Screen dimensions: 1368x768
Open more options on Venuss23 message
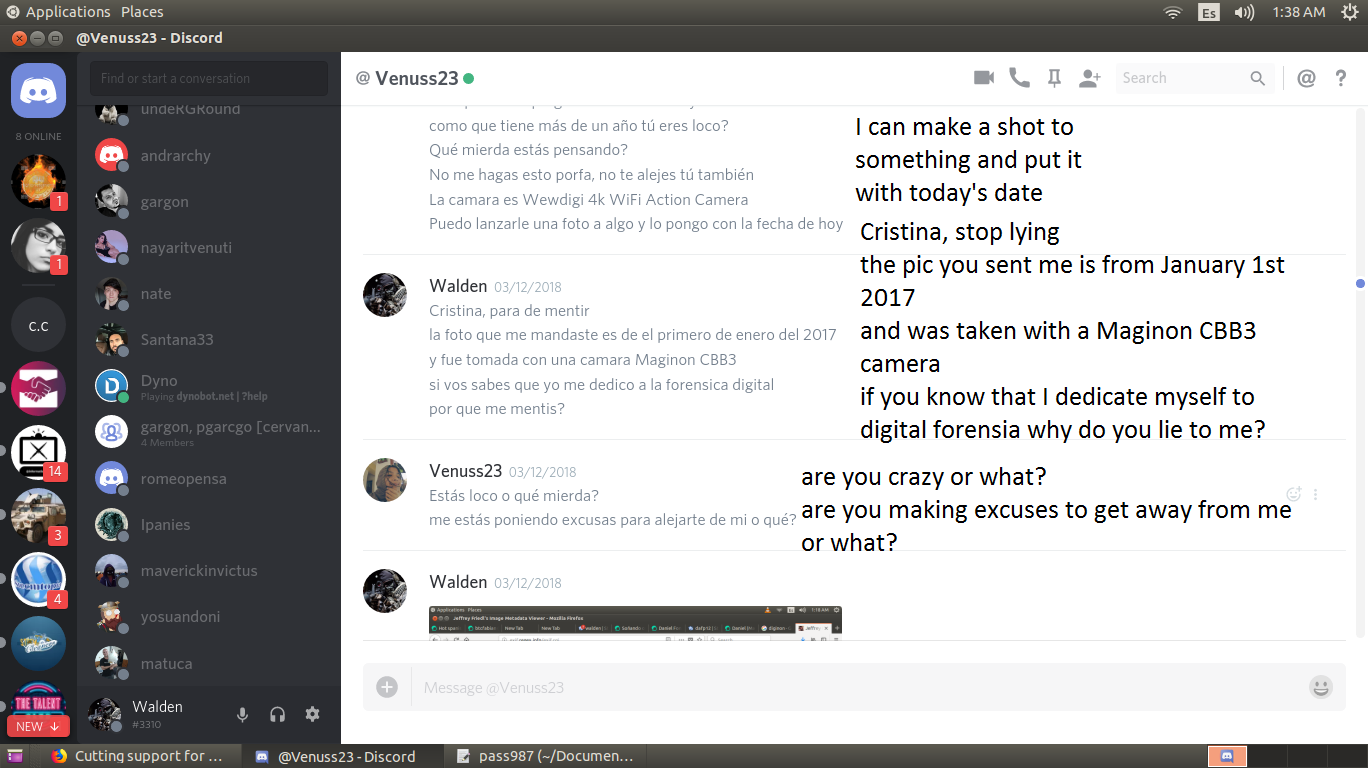1316,494
